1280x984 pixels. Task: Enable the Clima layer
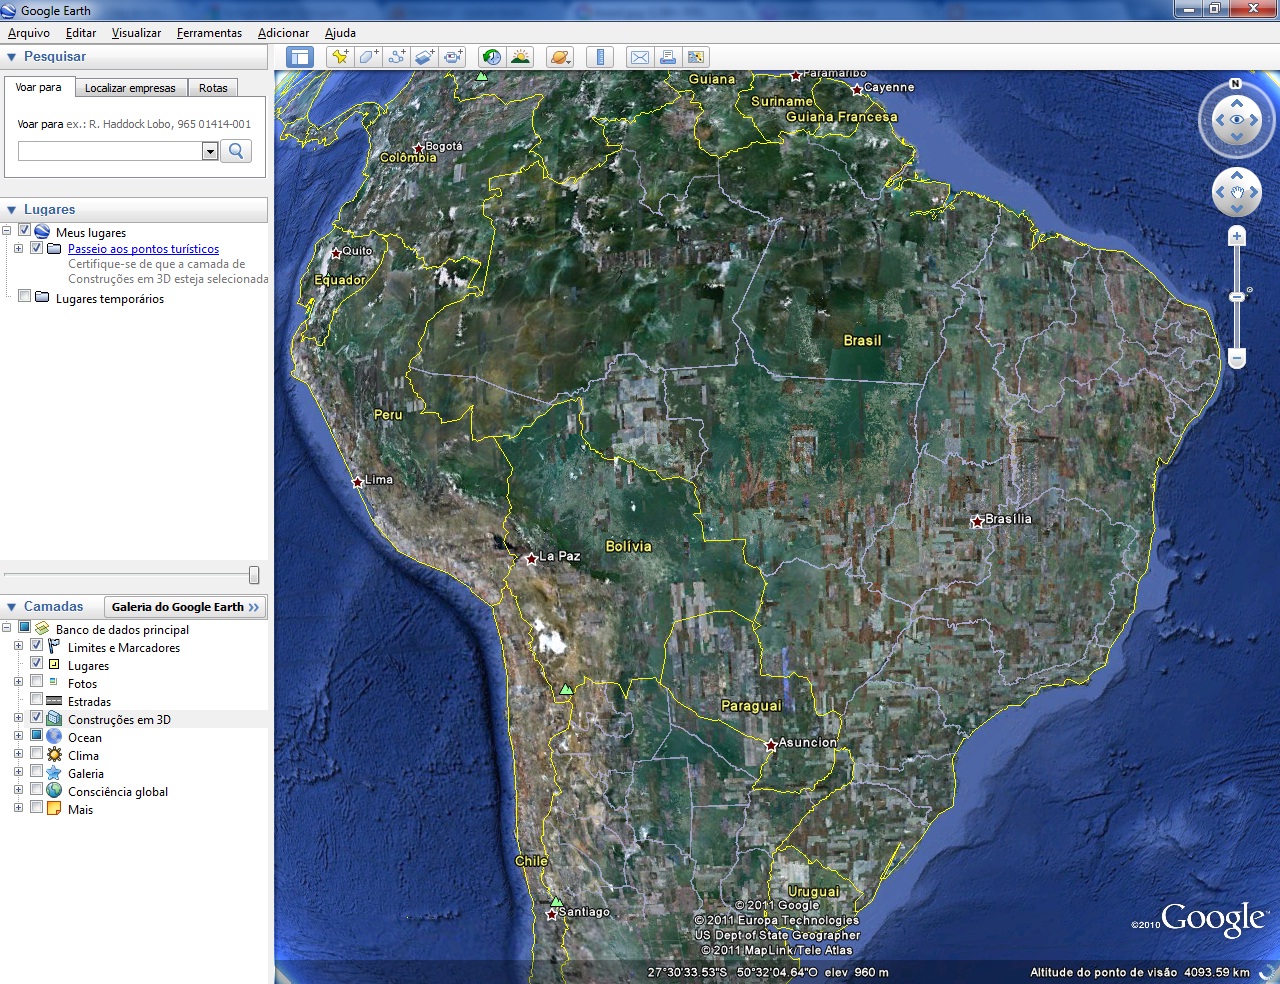[37, 755]
